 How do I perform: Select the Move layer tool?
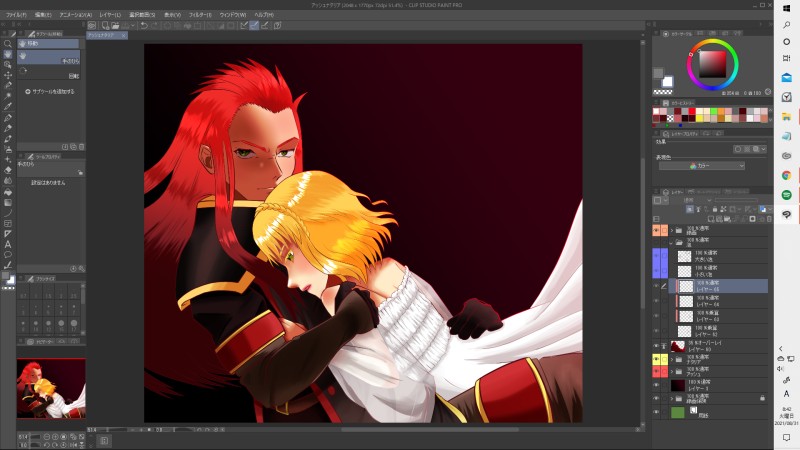[x=8, y=75]
